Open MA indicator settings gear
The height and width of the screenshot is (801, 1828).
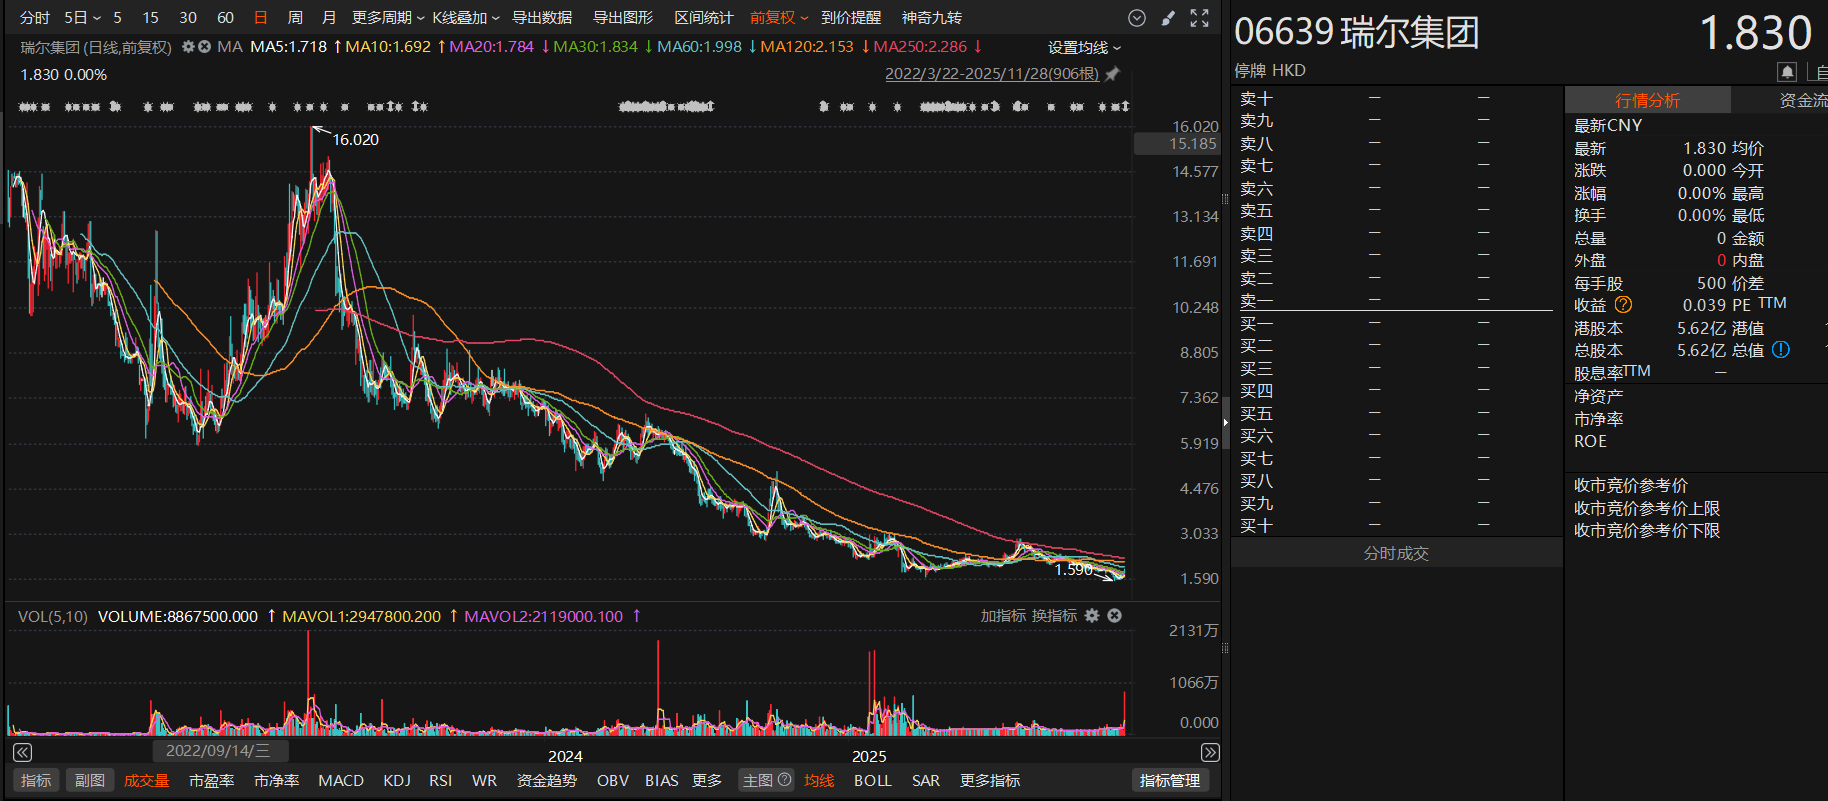(x=188, y=47)
